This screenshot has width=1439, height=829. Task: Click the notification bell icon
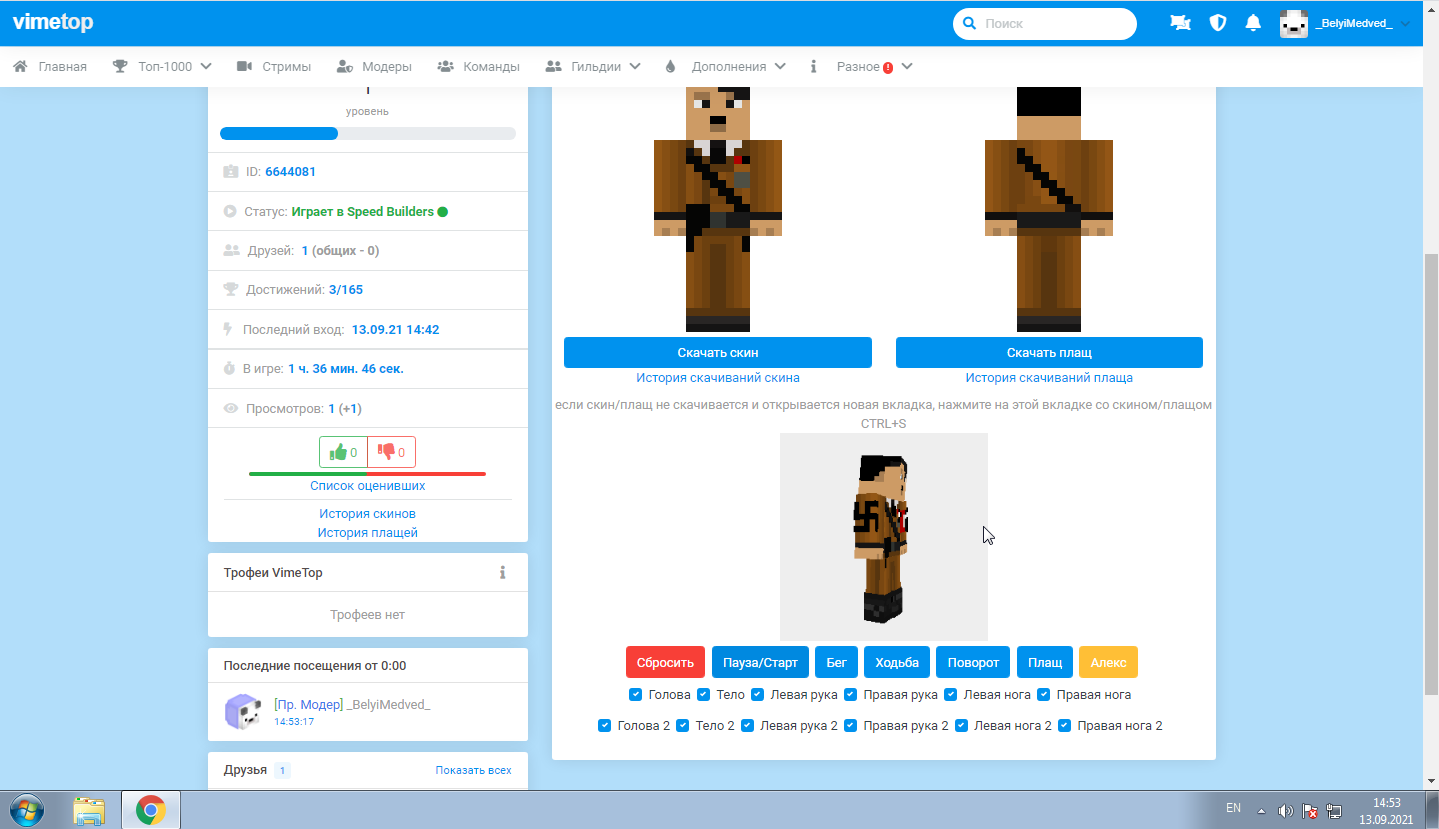(x=1253, y=23)
